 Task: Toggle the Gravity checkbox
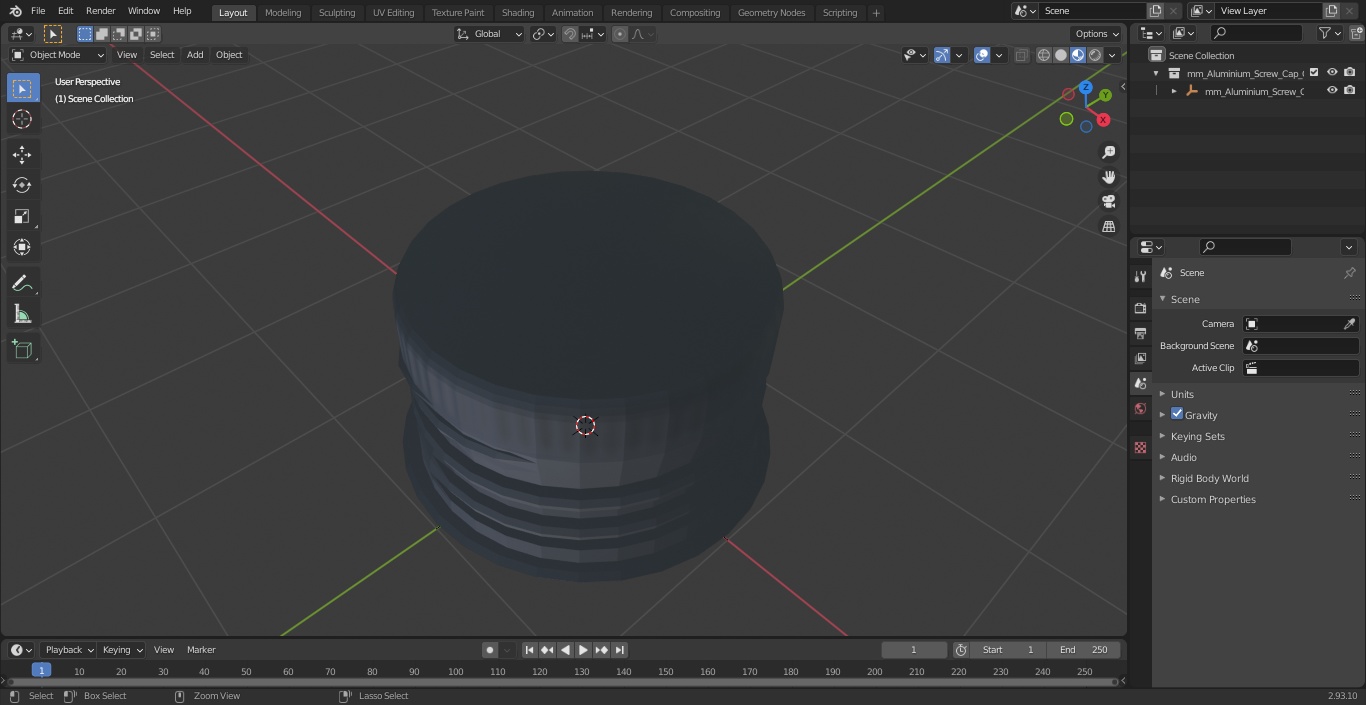pyautogui.click(x=1177, y=414)
